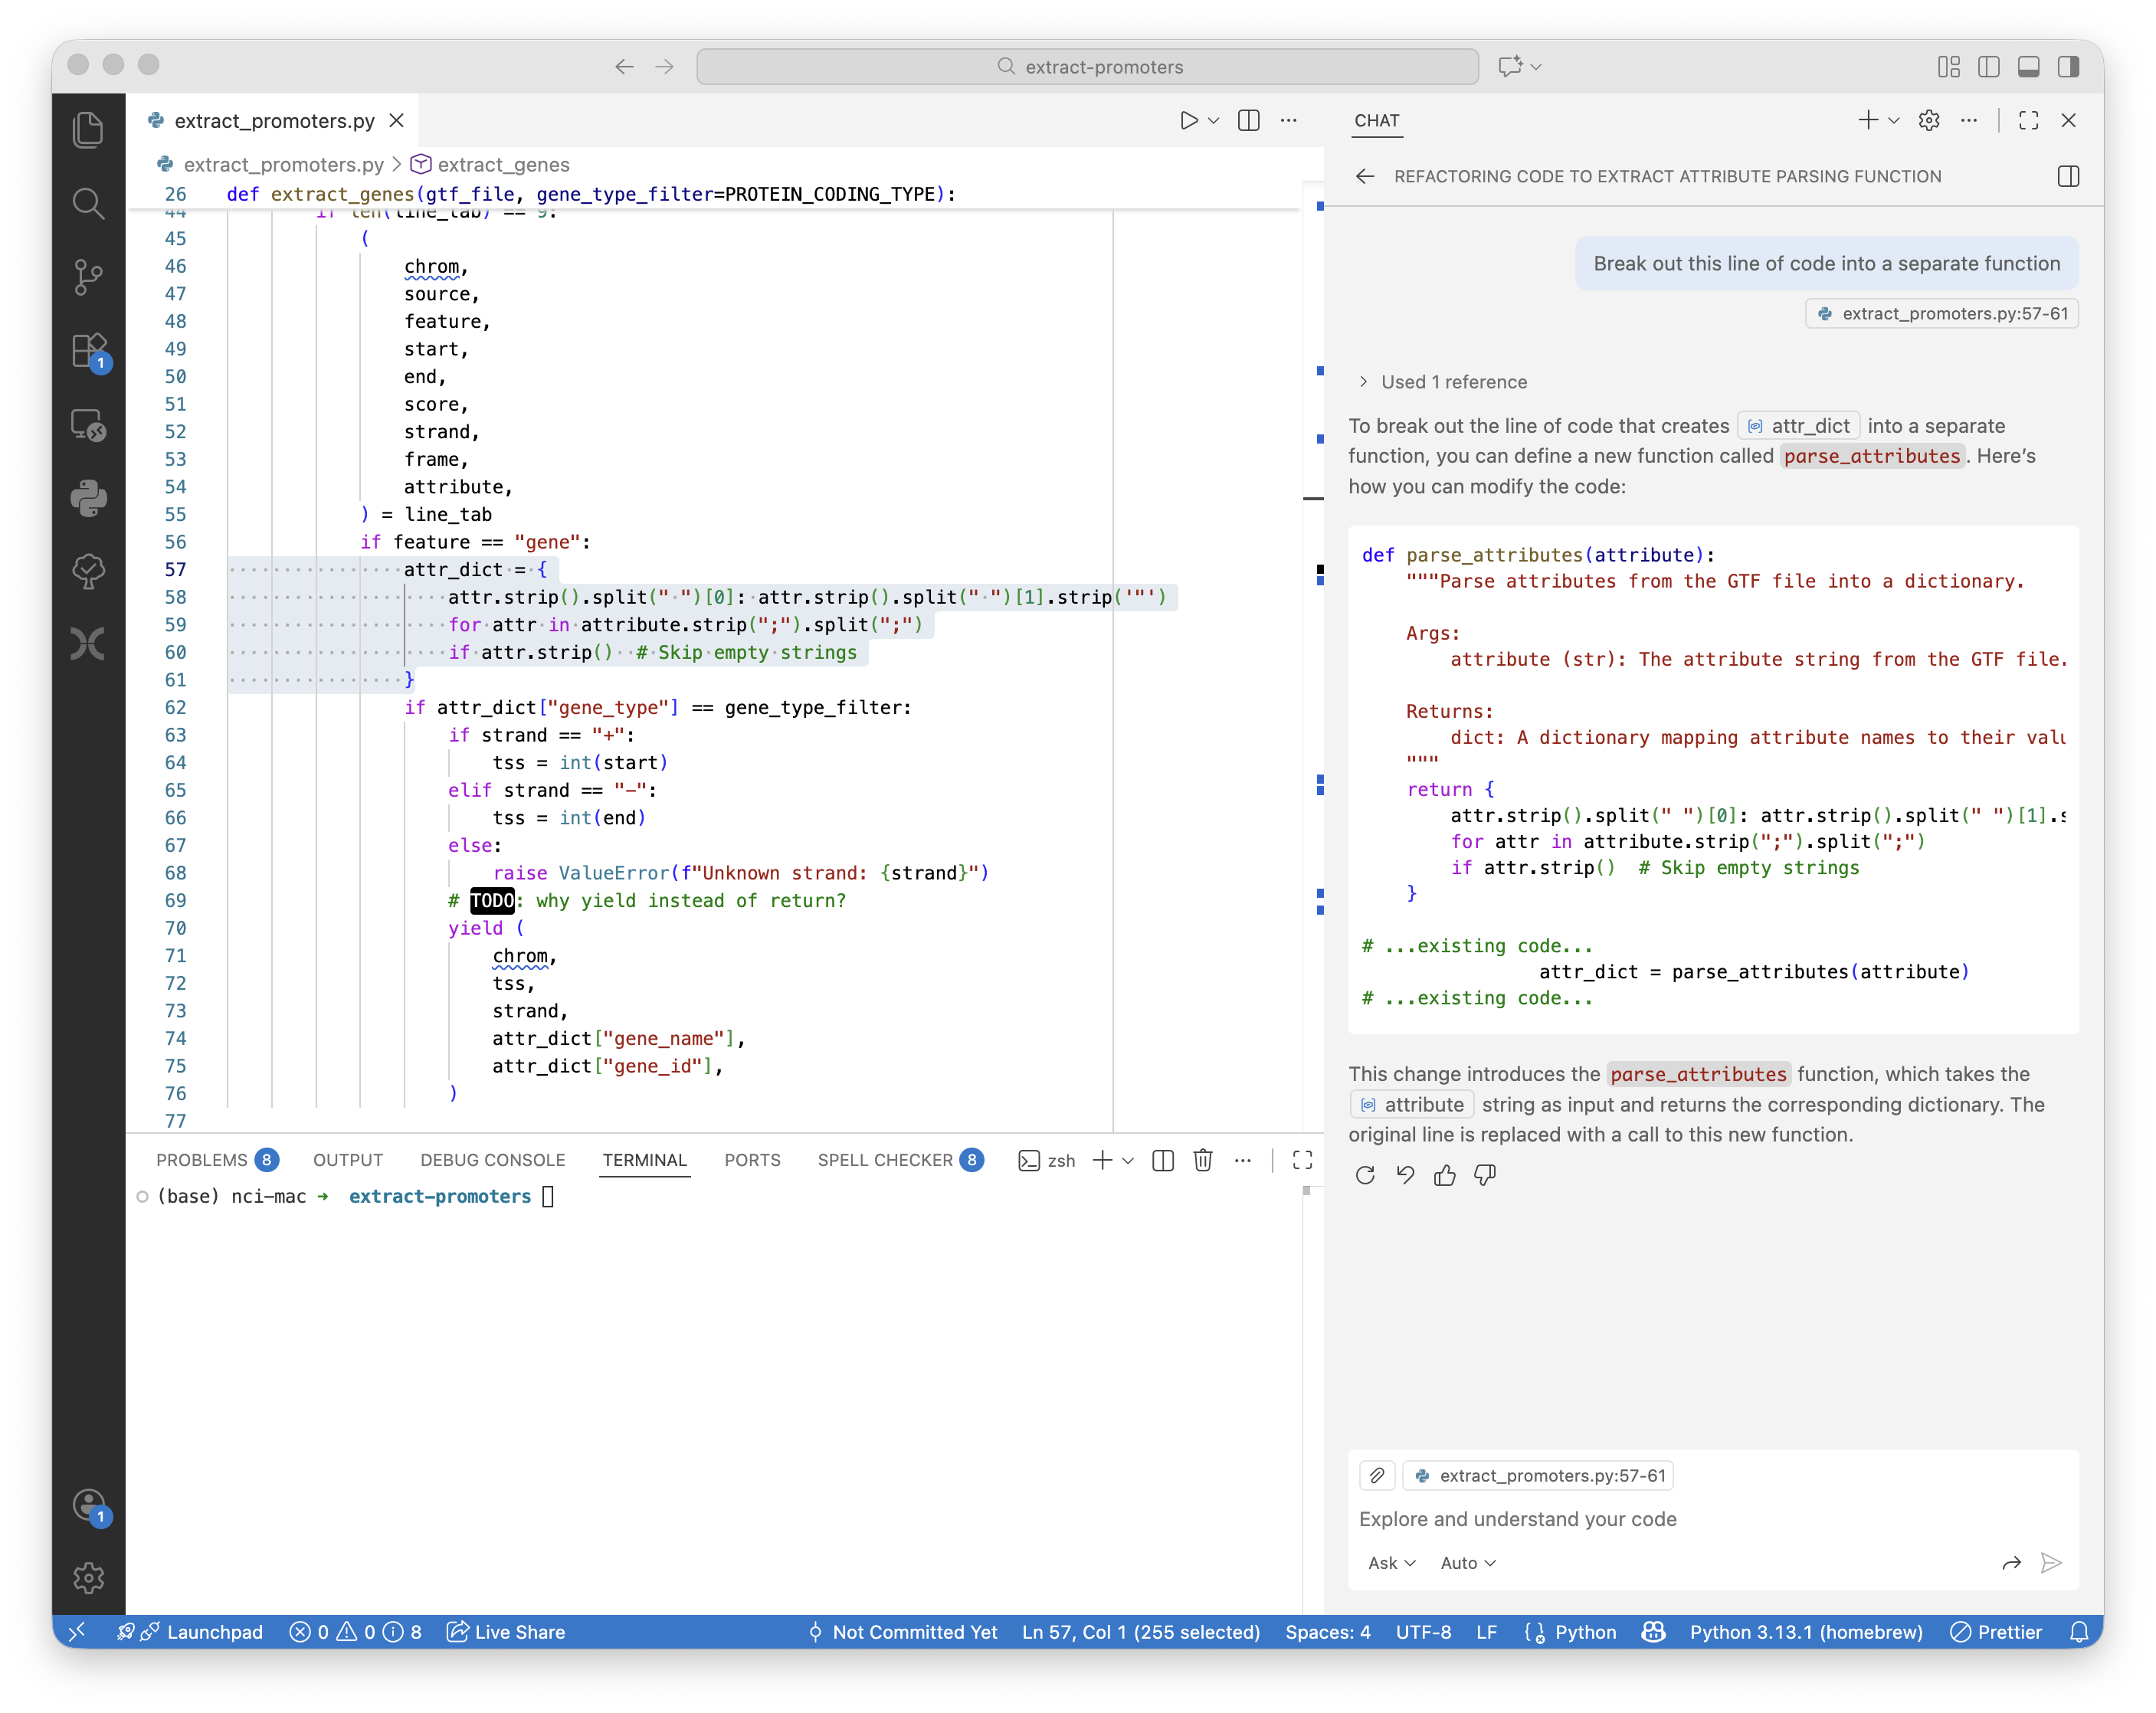Image resolution: width=2156 pixels, height=1713 pixels.
Task: Toggle the bottom panel visibility
Action: (2028, 67)
